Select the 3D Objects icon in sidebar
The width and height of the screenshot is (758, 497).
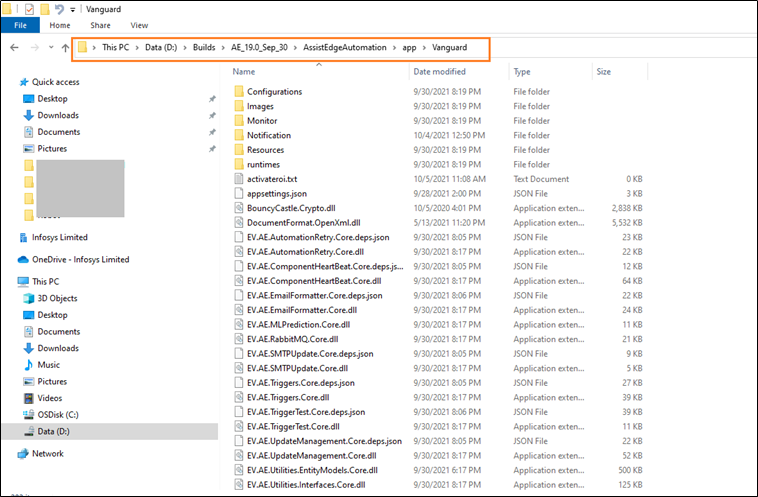tap(27, 299)
